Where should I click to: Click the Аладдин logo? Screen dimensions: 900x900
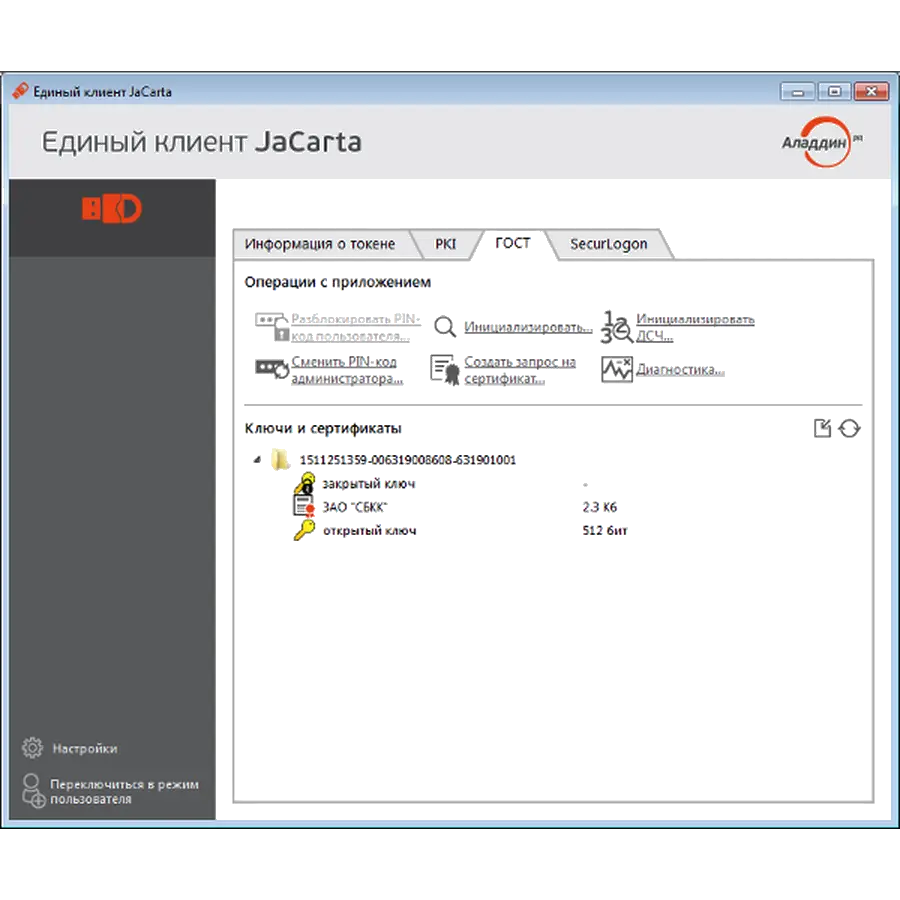(822, 142)
